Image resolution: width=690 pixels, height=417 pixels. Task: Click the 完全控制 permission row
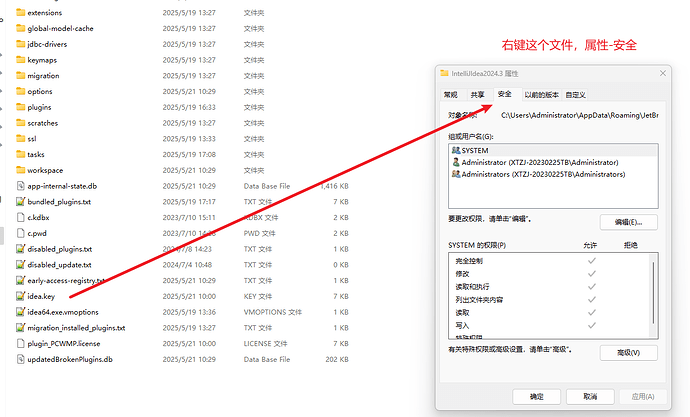pyautogui.click(x=550, y=261)
